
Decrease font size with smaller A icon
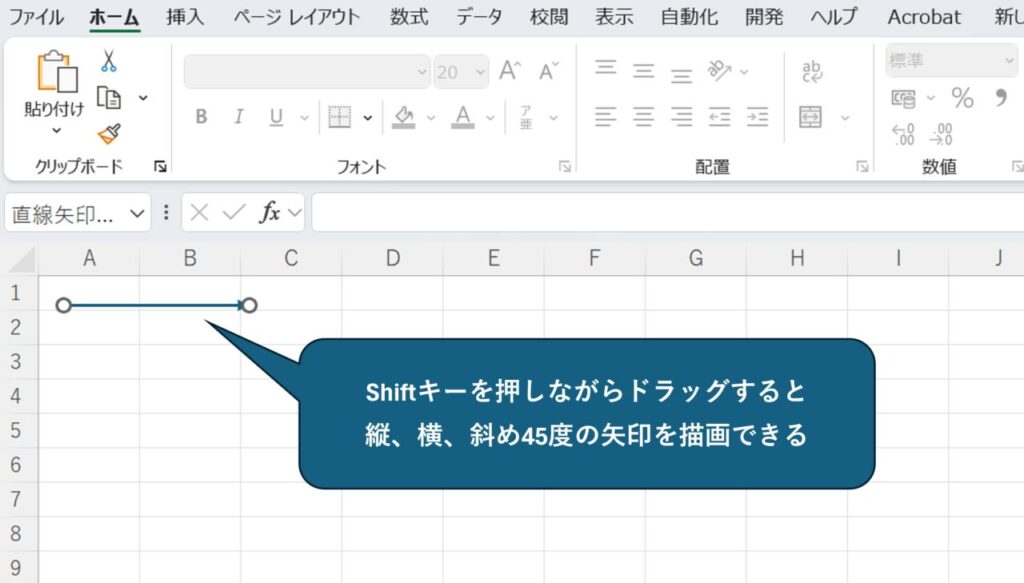point(549,71)
